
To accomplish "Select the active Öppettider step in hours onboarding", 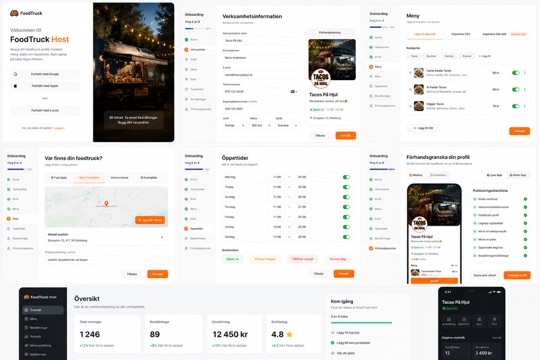I will [199, 228].
